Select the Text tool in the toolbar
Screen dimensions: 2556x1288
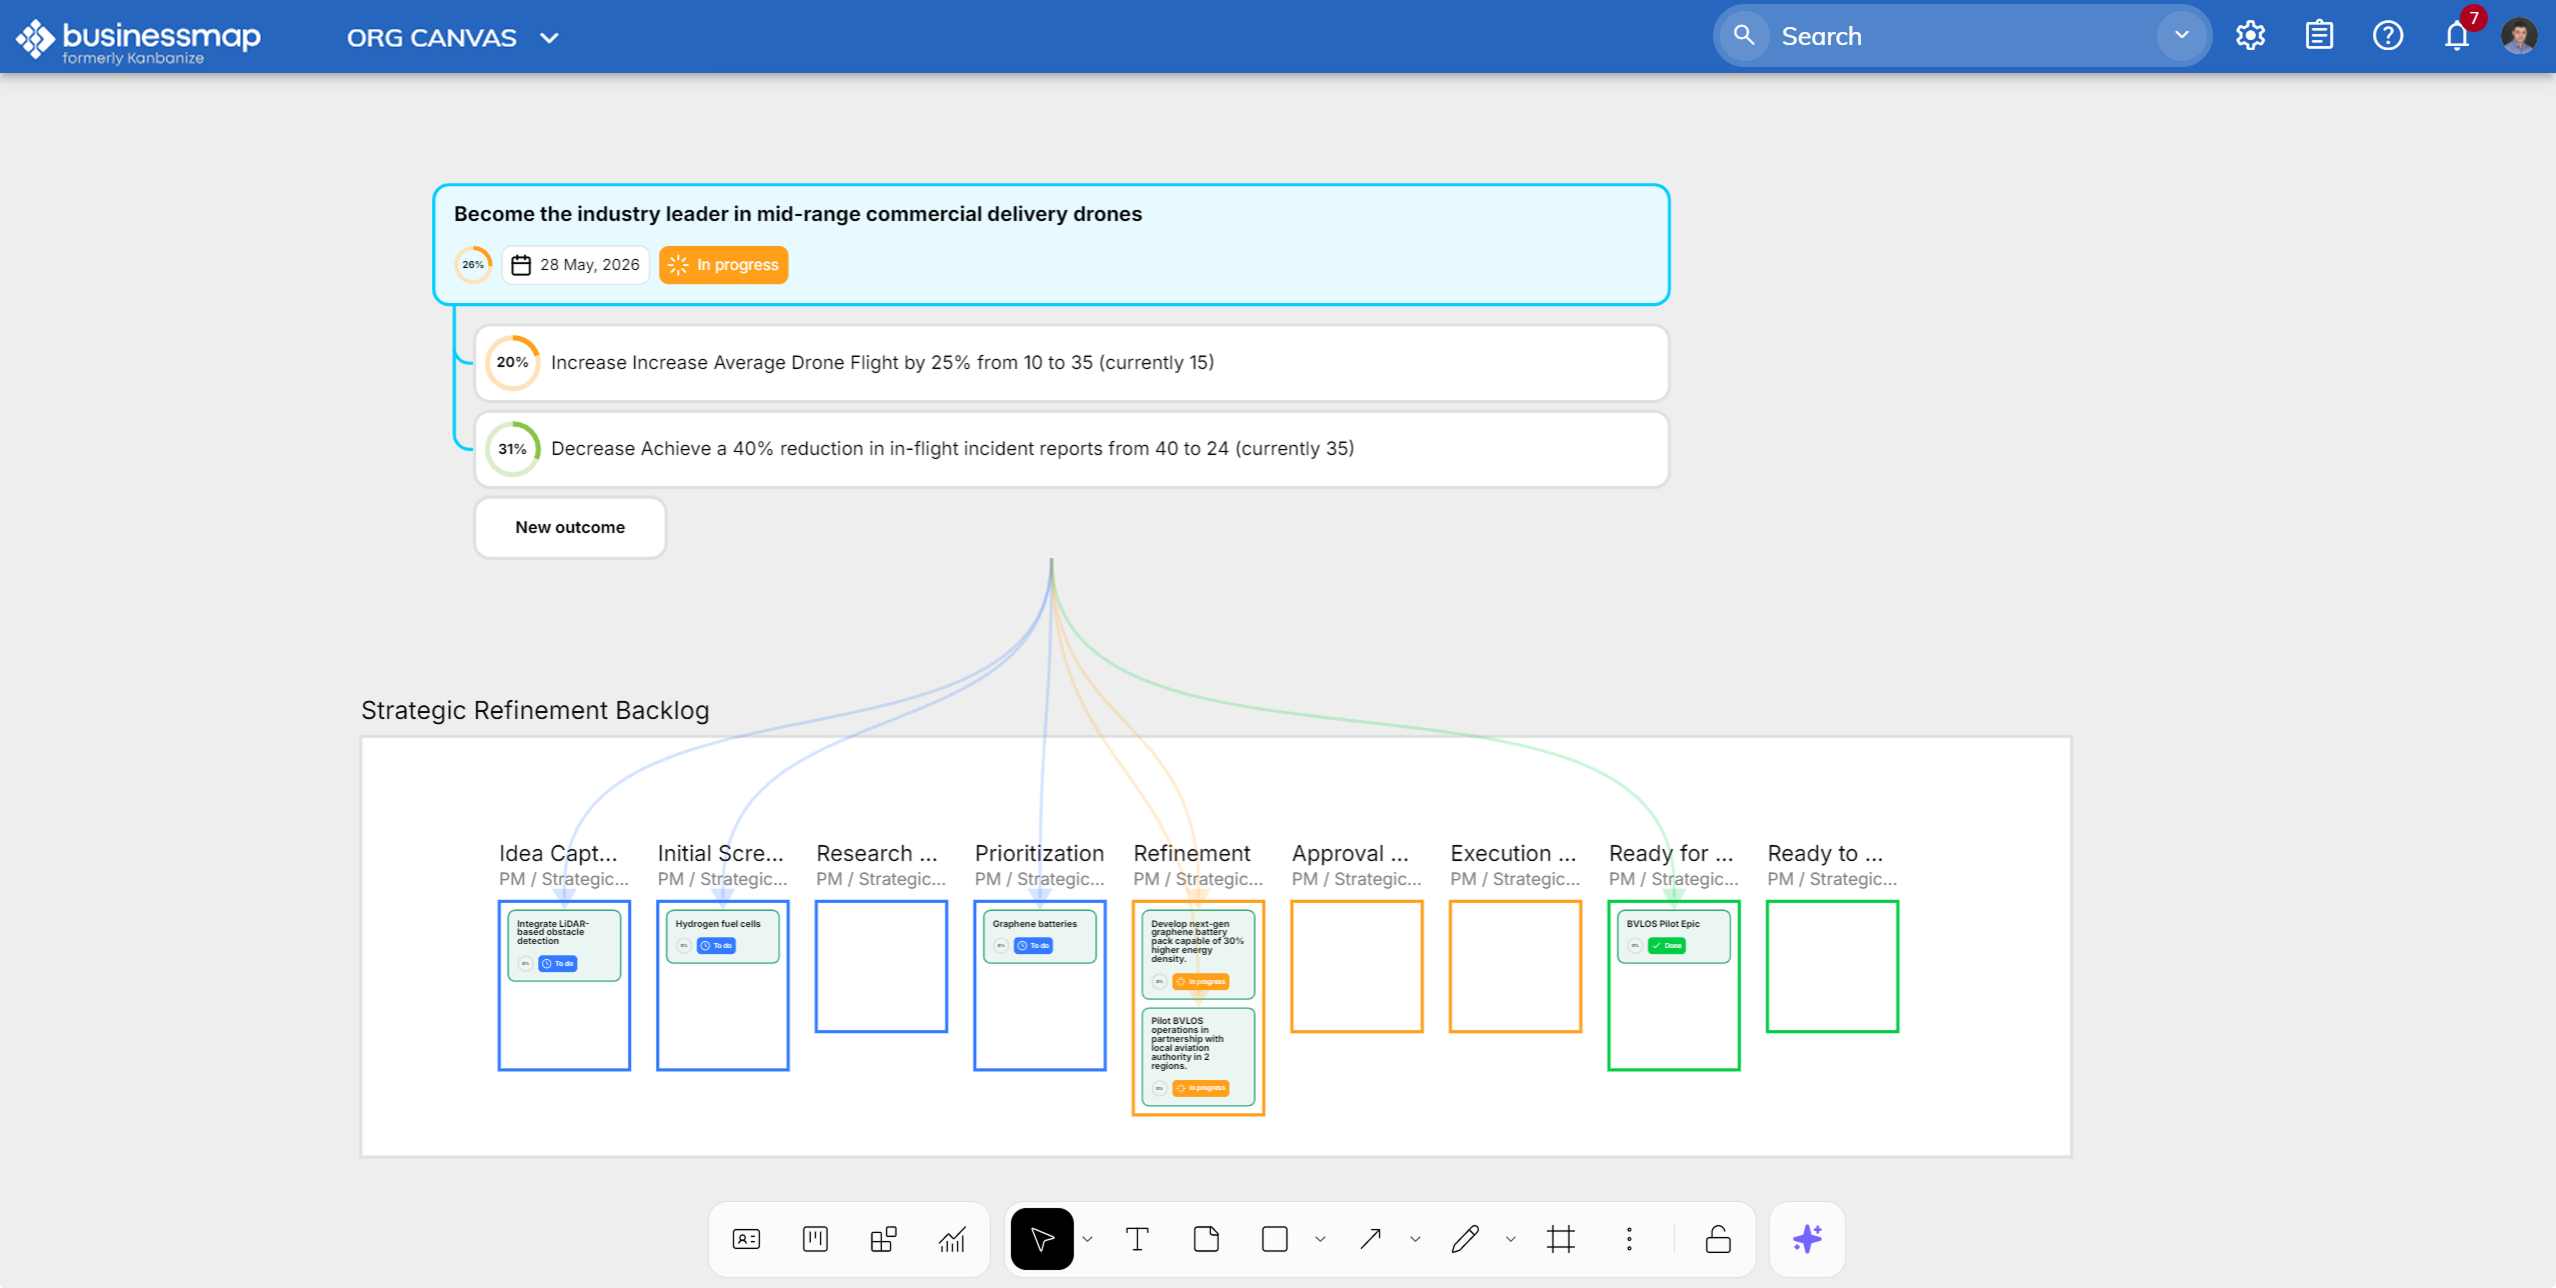(1137, 1240)
